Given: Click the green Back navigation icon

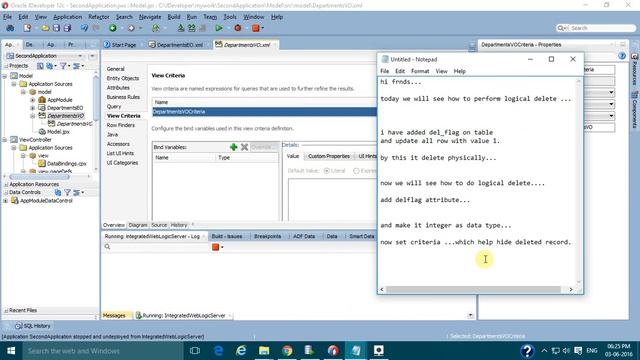Looking at the screenshot, I should click(x=113, y=28).
